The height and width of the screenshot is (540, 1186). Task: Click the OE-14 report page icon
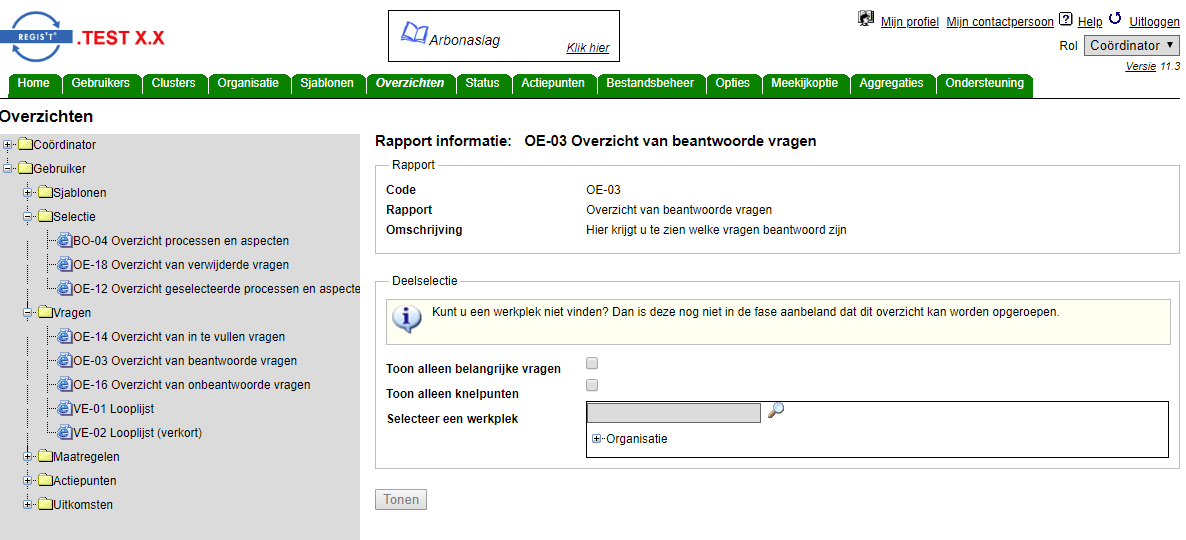[x=65, y=337]
